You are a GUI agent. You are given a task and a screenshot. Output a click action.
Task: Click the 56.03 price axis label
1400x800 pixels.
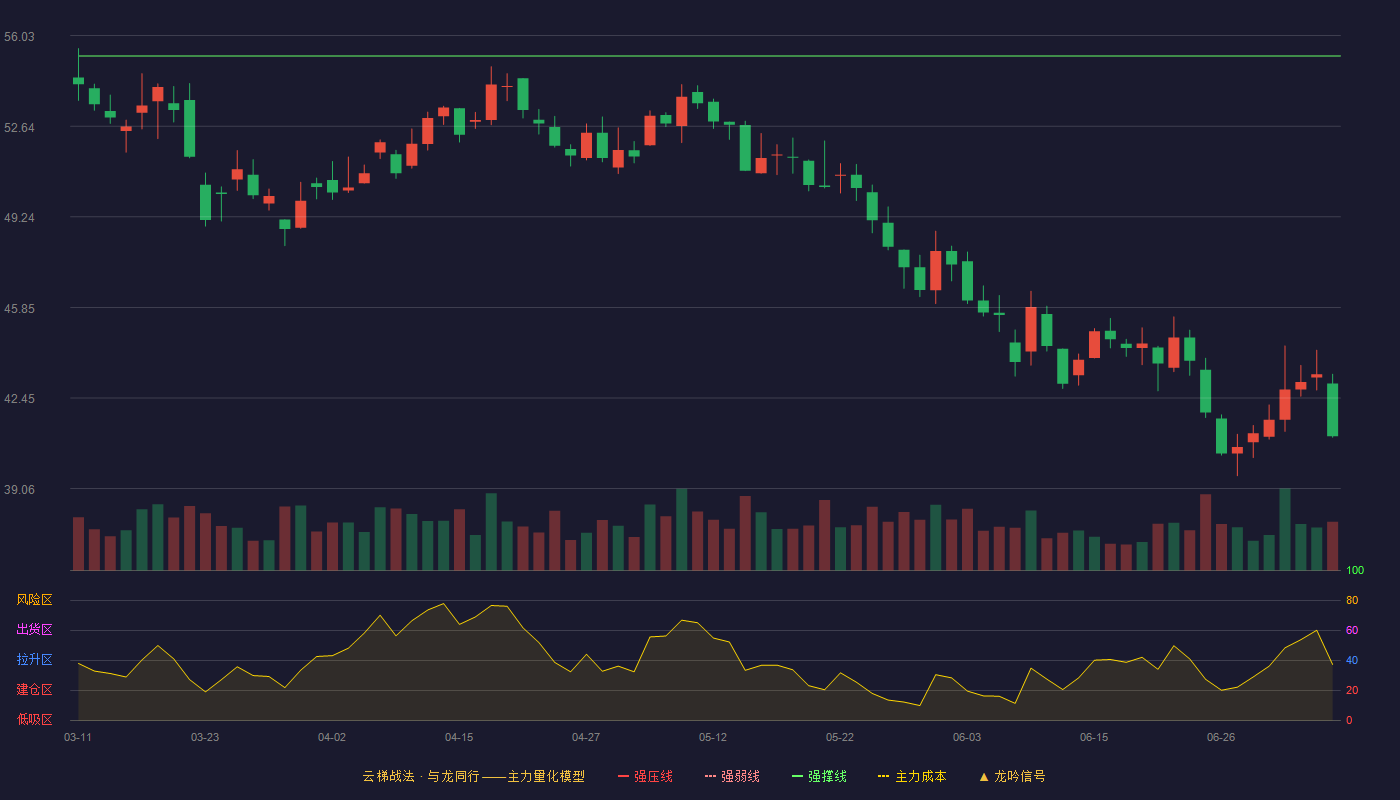(19, 37)
